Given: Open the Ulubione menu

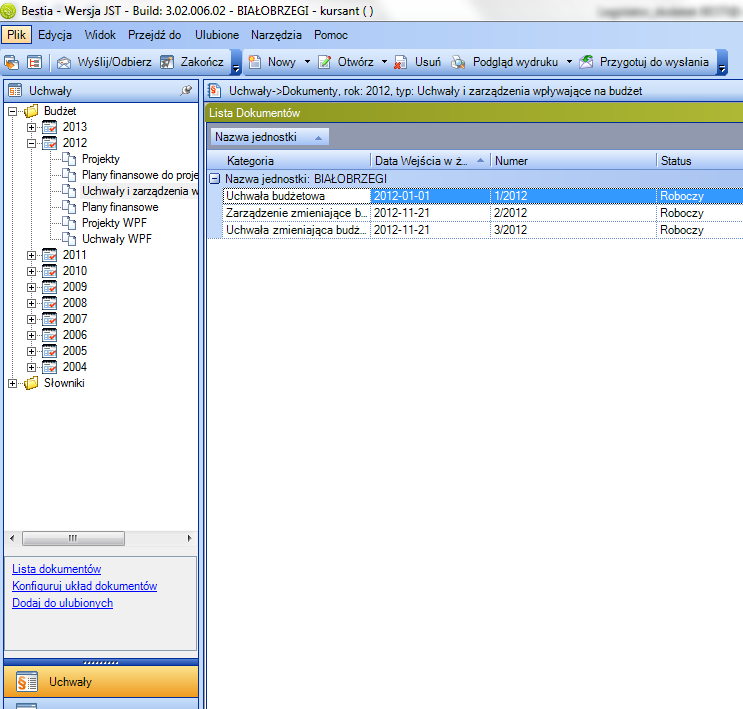Looking at the screenshot, I should click(x=217, y=35).
